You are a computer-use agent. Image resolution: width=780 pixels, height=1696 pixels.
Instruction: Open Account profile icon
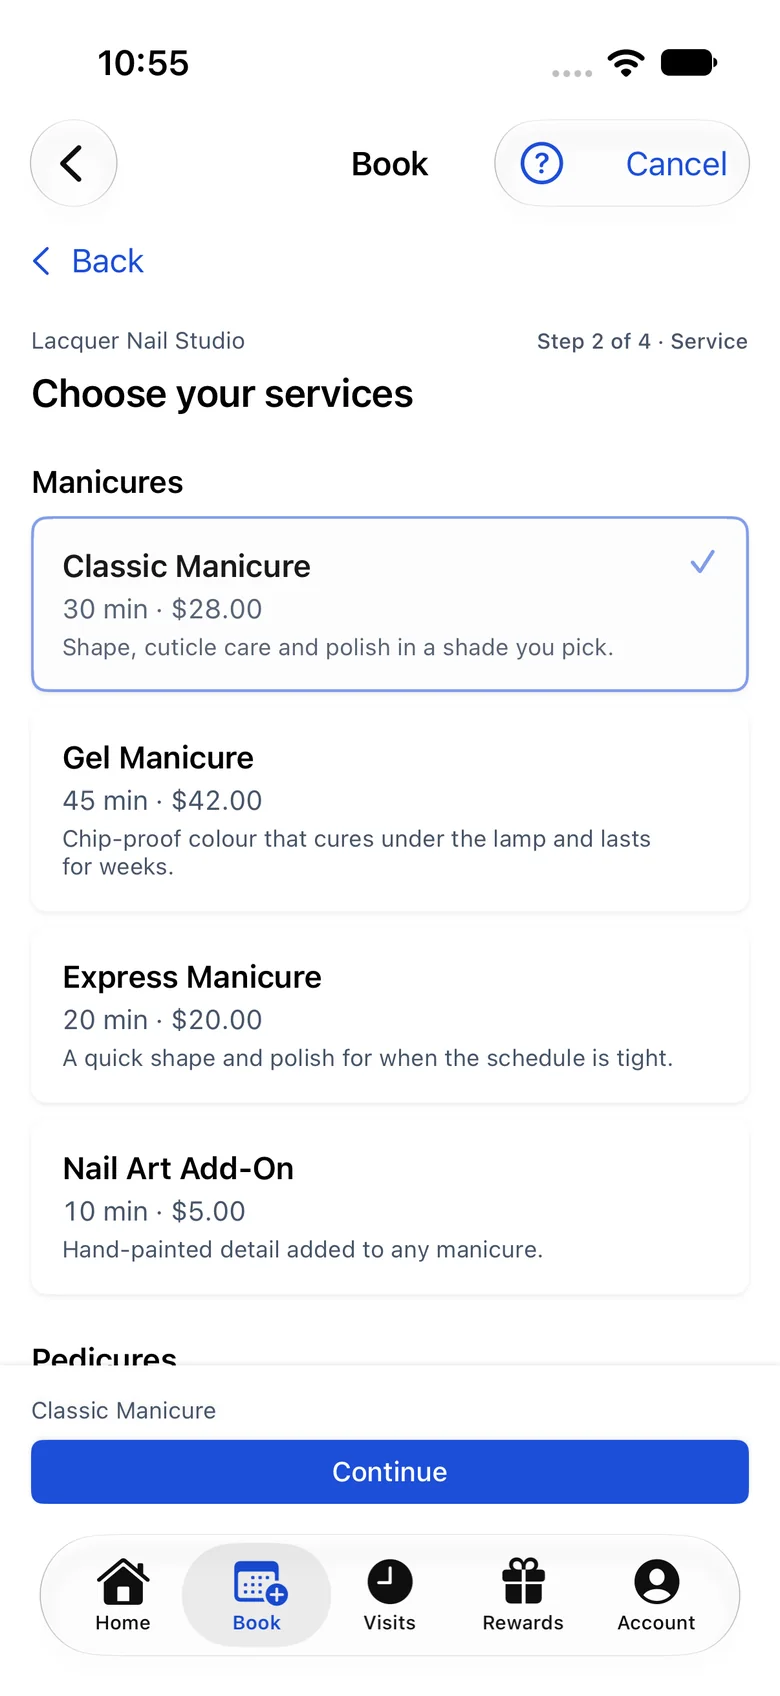click(656, 1582)
